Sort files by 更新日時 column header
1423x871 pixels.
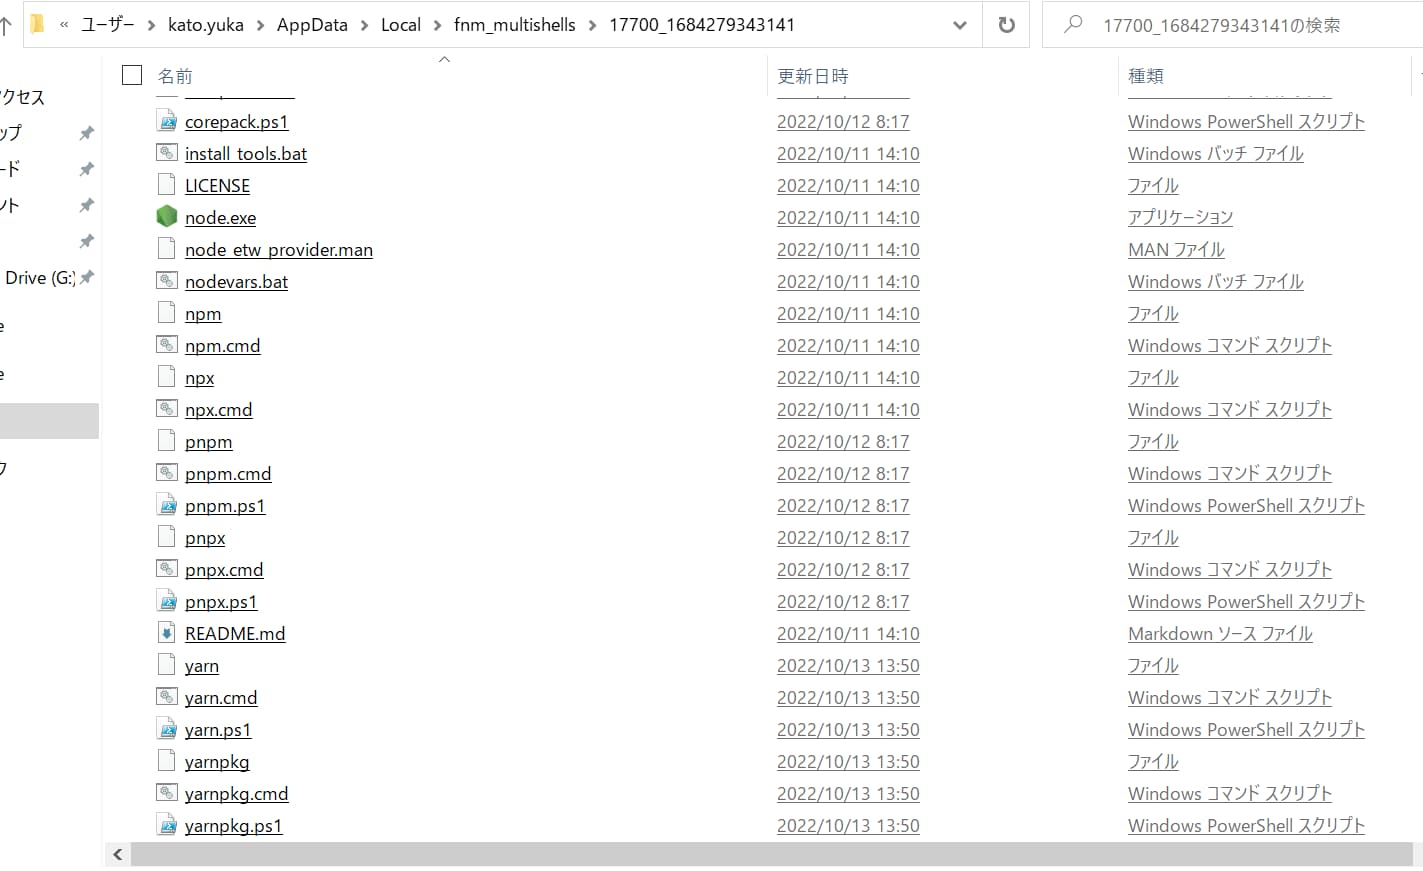click(x=813, y=76)
